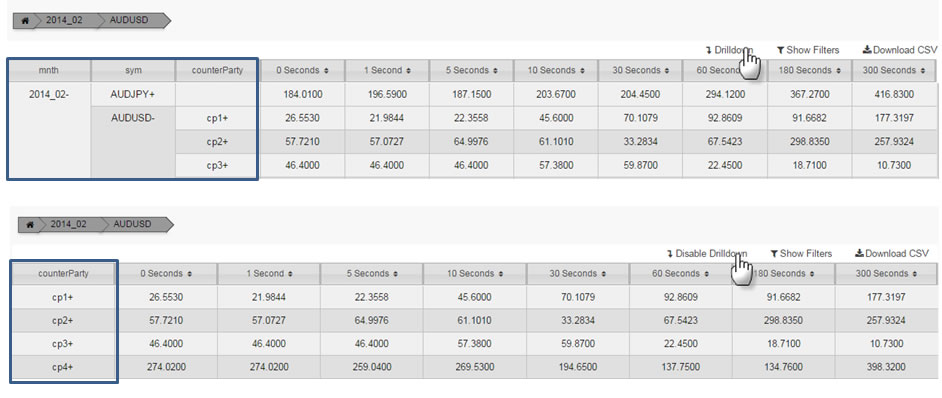The image size is (942, 398).
Task: Collapse the 2014_02- month group
Action: tap(49, 95)
